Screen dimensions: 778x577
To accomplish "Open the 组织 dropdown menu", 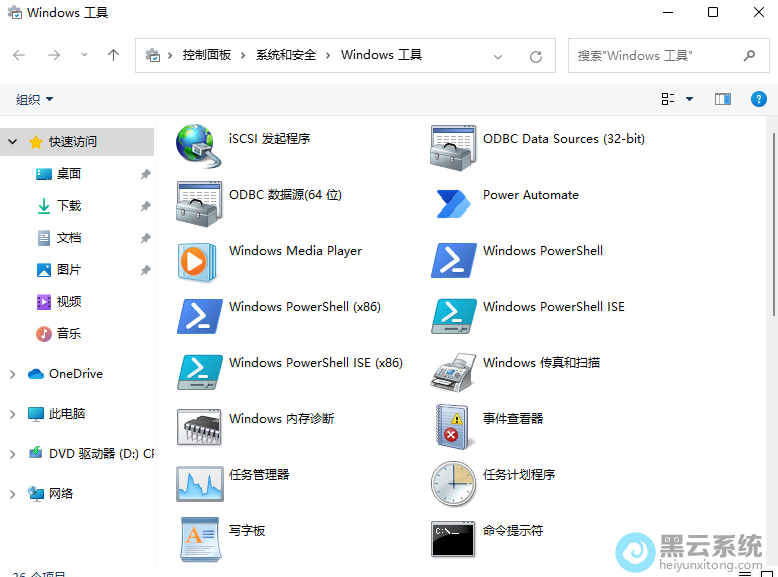I will [35, 99].
